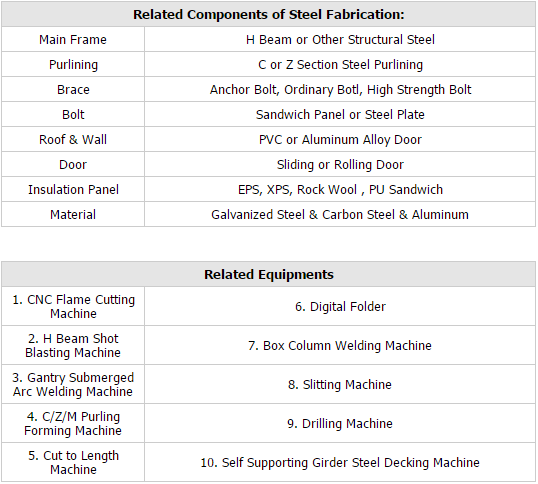Click the 'Related Components of Steel Fabrication' header
Screen dimensions: 538x484
click(269, 14)
